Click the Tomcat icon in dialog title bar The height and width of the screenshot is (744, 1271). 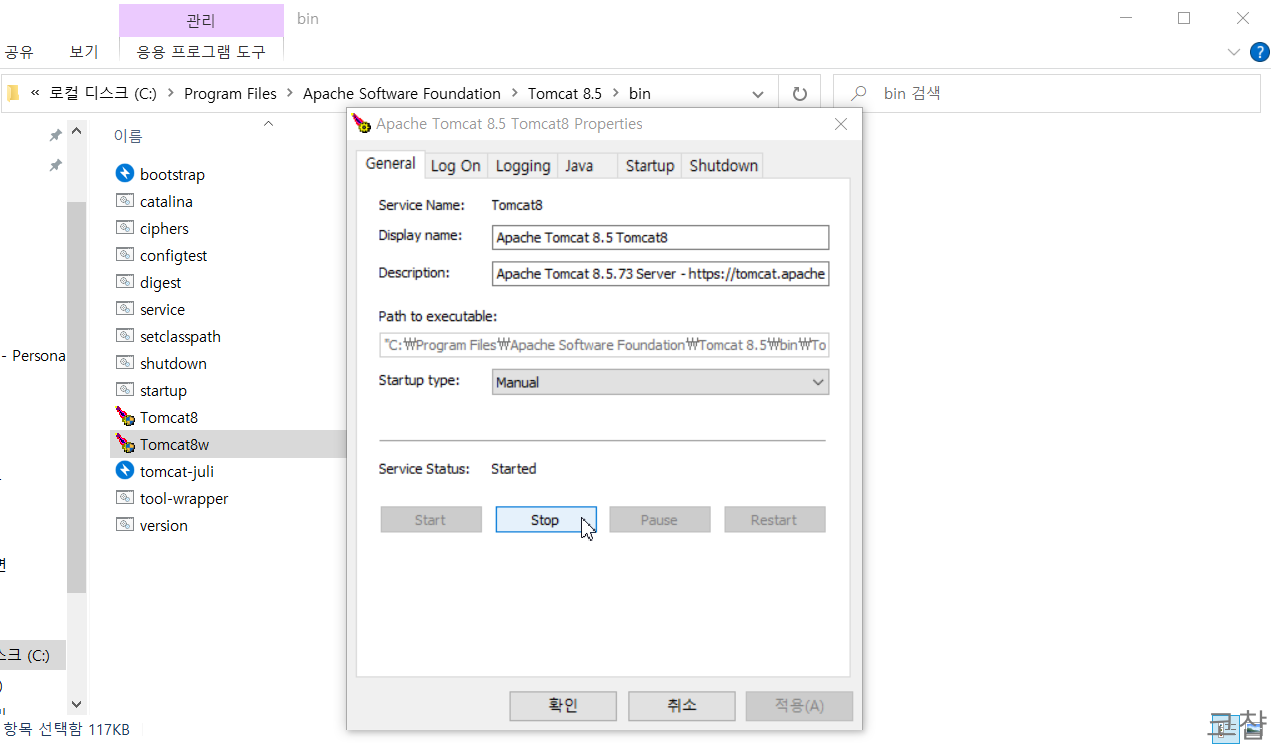click(x=362, y=124)
